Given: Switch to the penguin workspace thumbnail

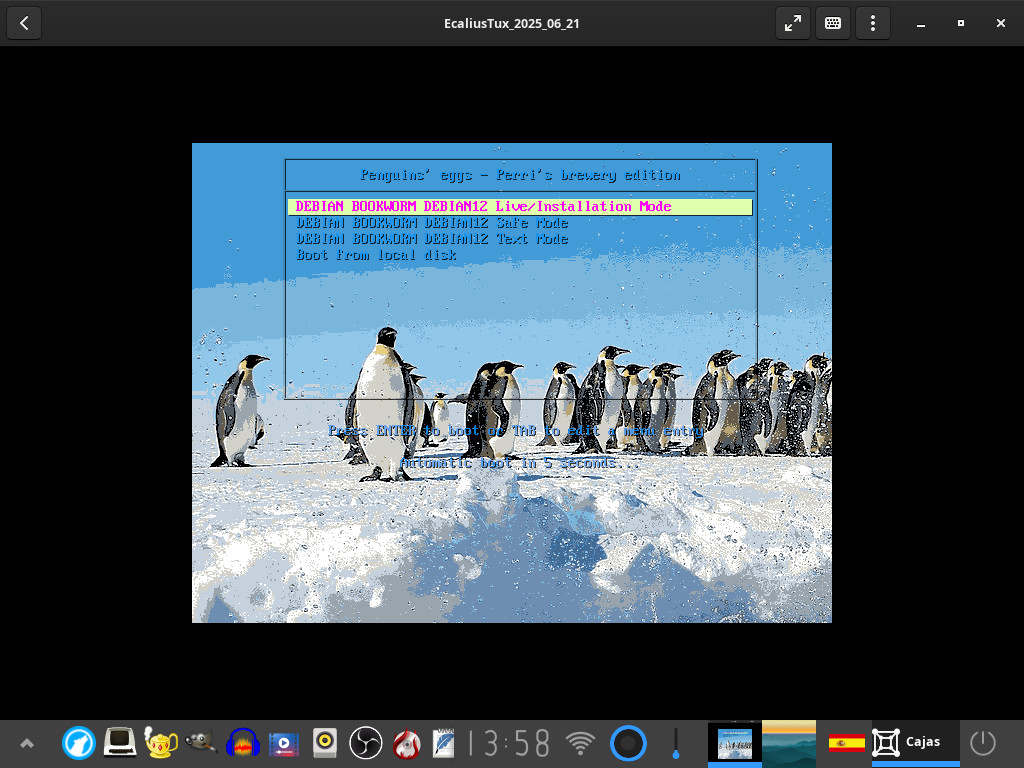Looking at the screenshot, I should pyautogui.click(x=735, y=744).
